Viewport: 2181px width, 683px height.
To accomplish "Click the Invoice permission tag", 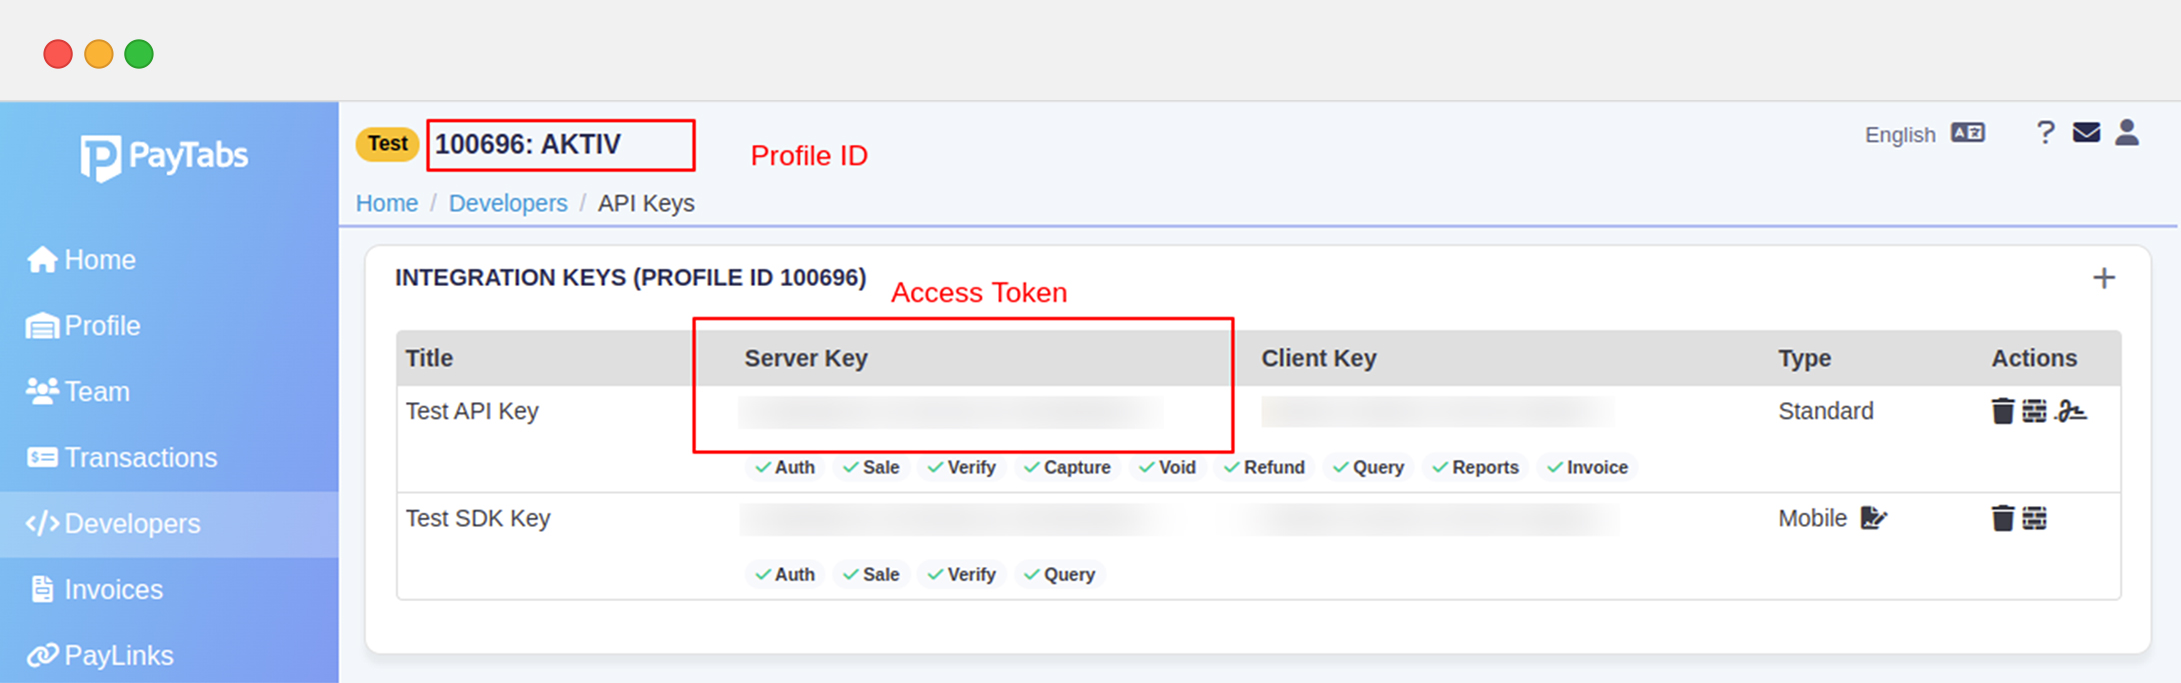I will pyautogui.click(x=1587, y=467).
